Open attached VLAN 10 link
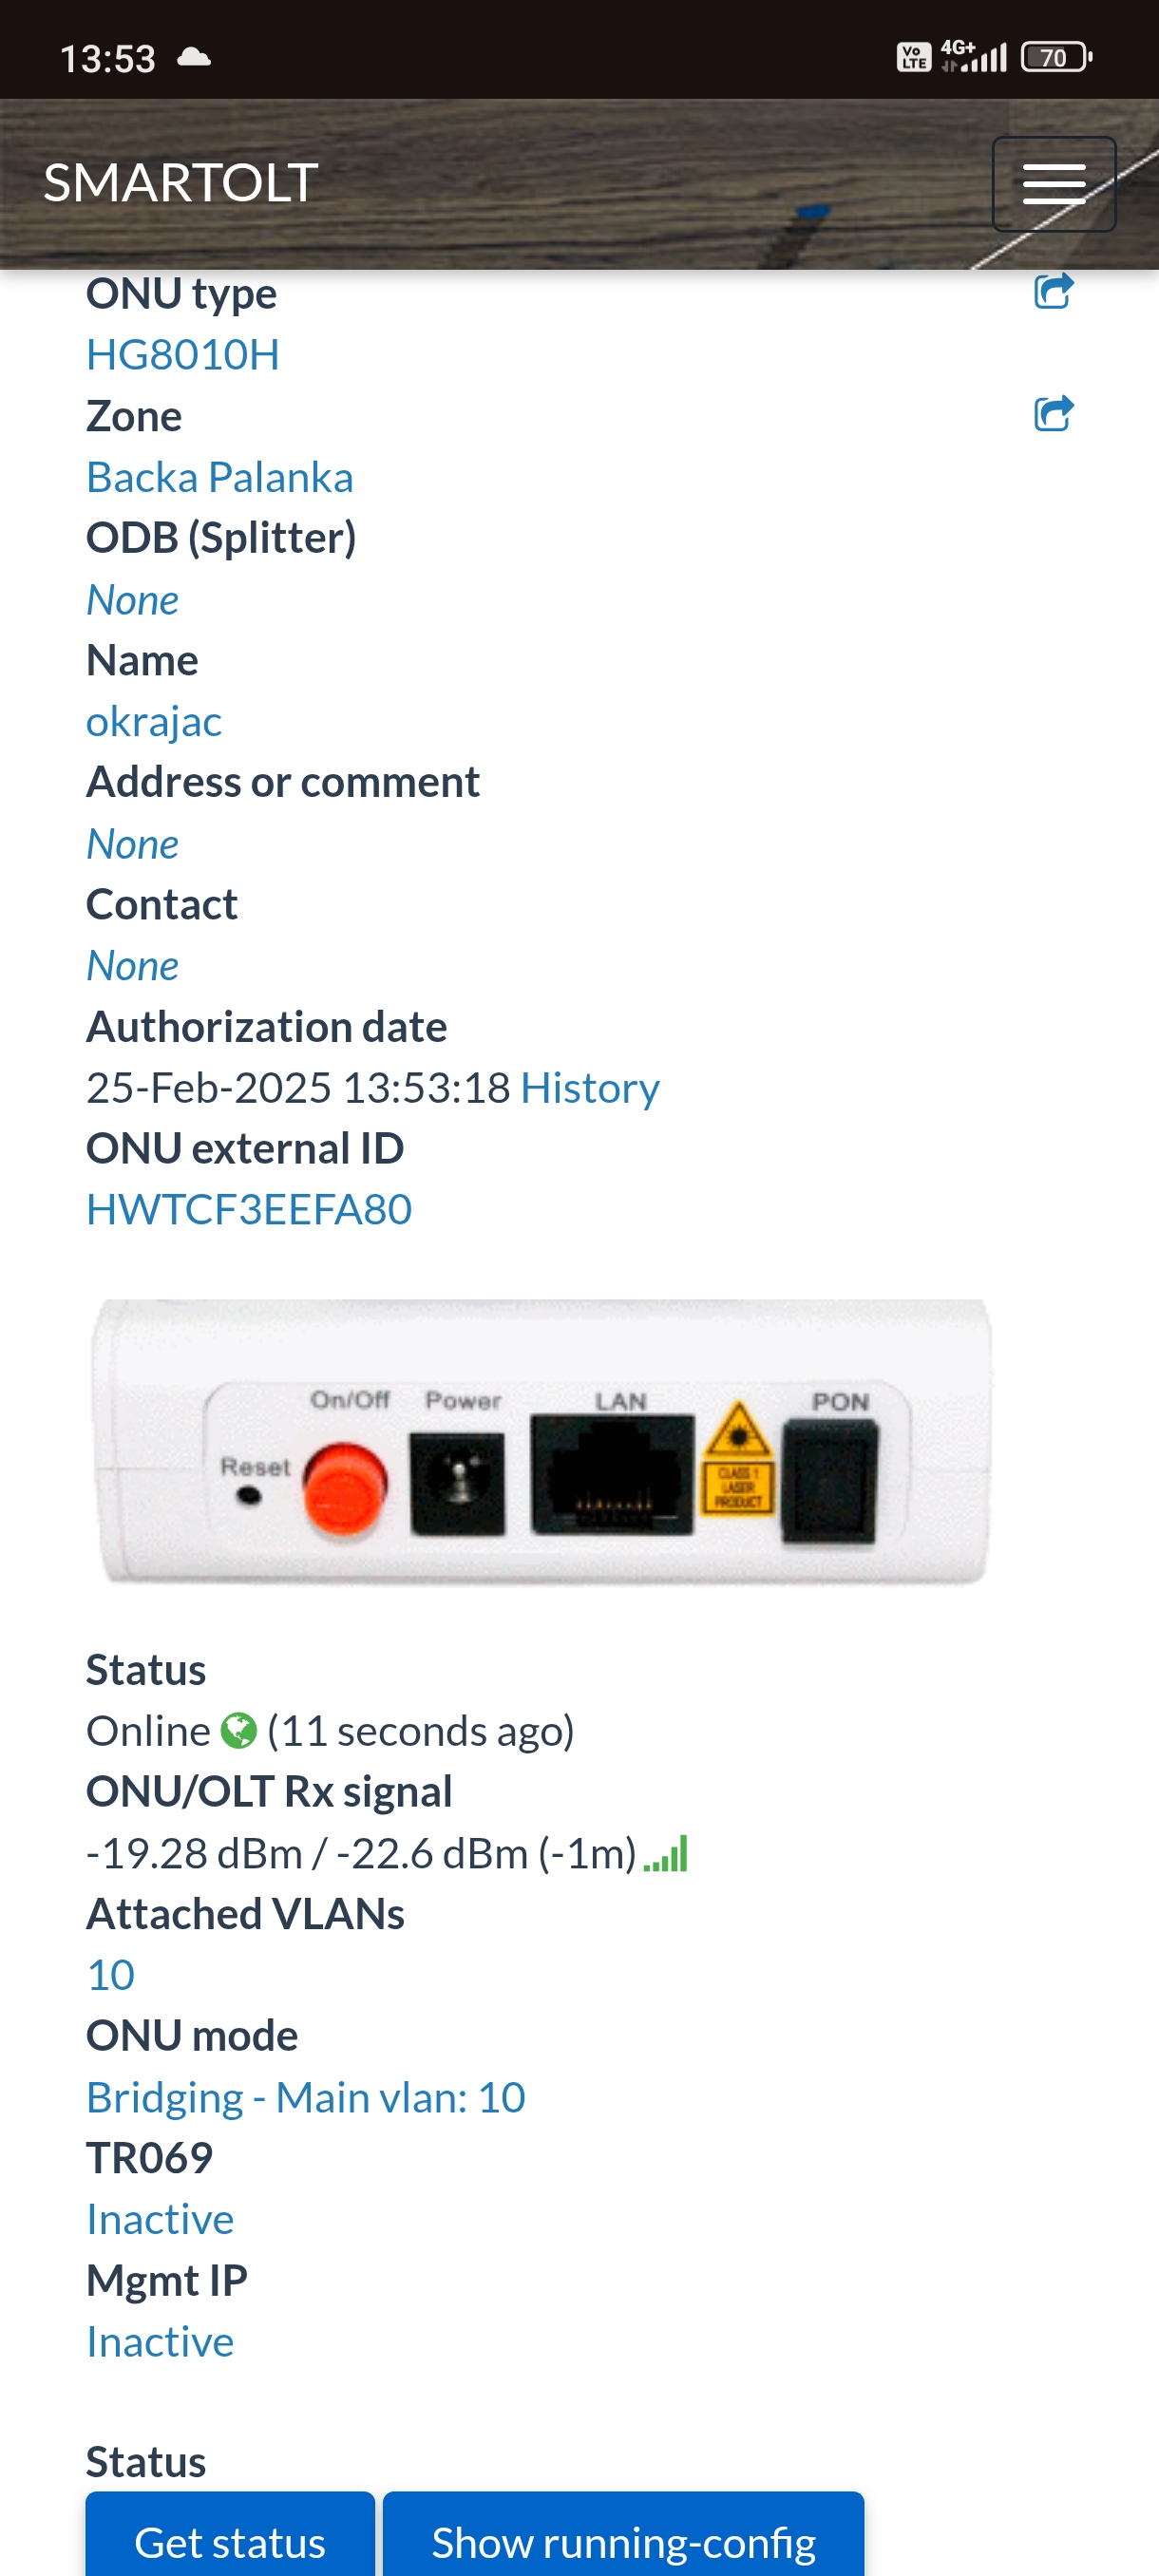Screen dimensions: 1159x2576 click(x=111, y=1975)
